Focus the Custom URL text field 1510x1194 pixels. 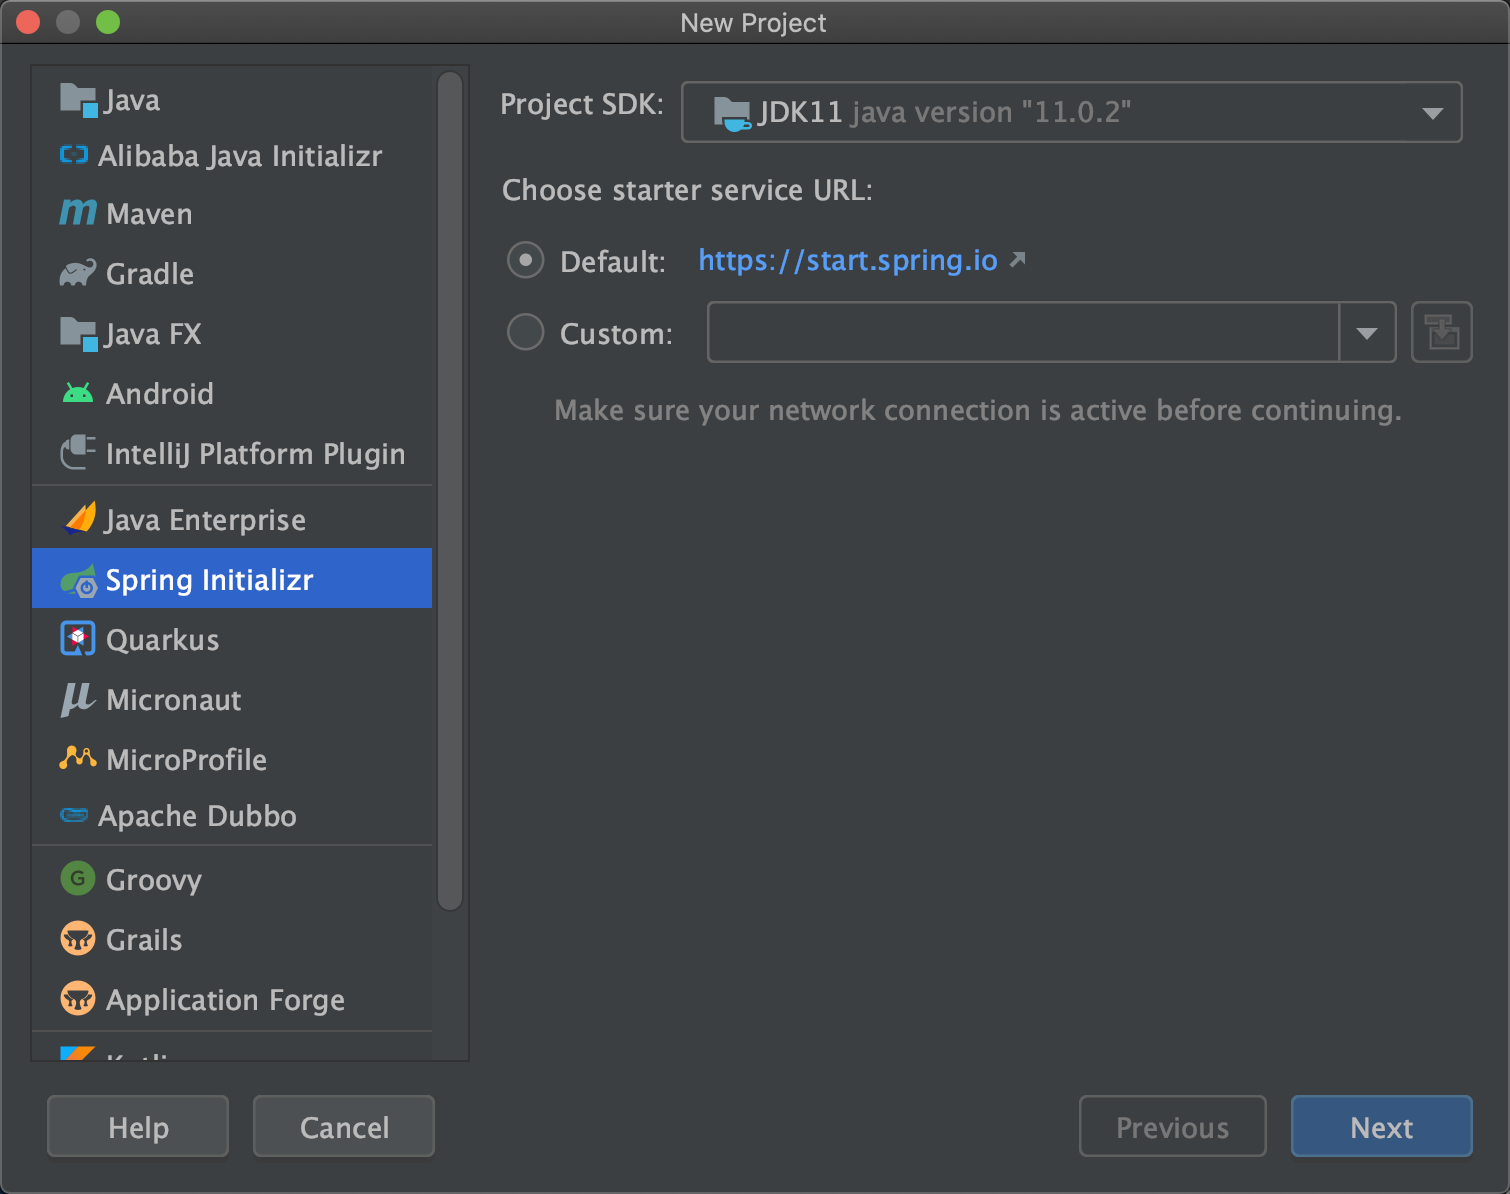pyautogui.click(x=1023, y=332)
